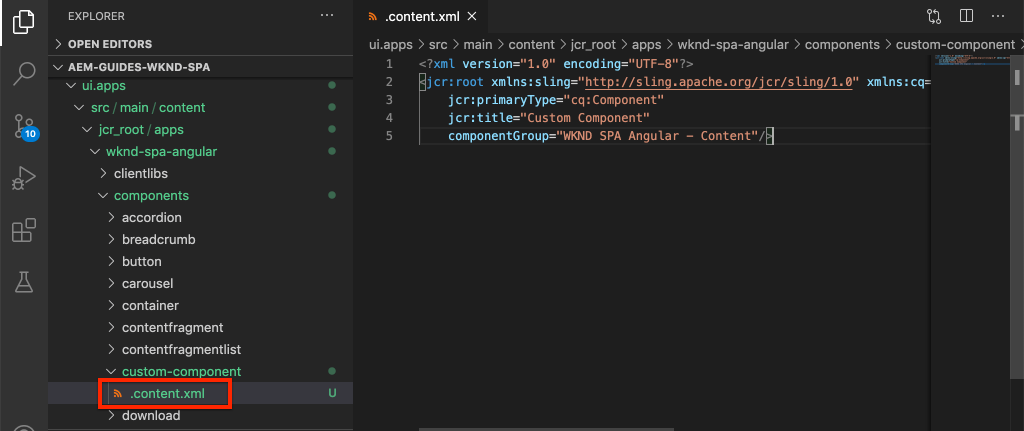Open the Search view in activity bar
The image size is (1024, 431).
(24, 73)
